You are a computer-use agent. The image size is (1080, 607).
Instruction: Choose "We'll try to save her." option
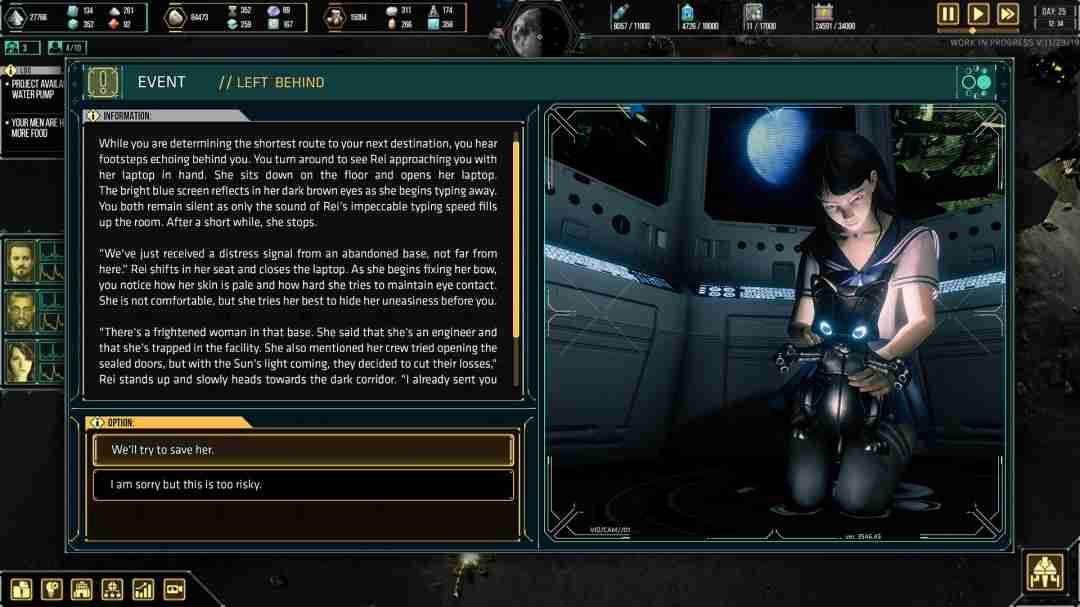coord(302,450)
